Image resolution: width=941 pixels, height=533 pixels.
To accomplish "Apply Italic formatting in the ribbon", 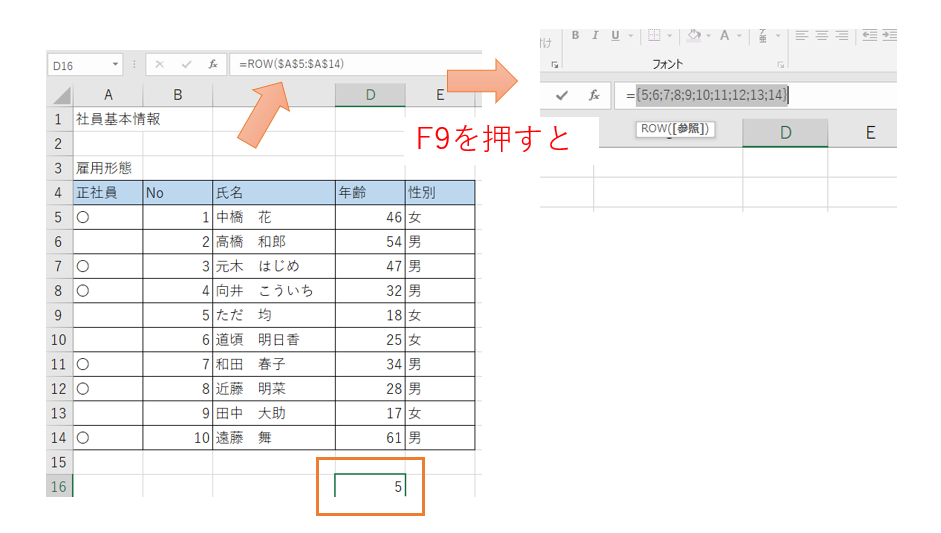I will pos(595,35).
